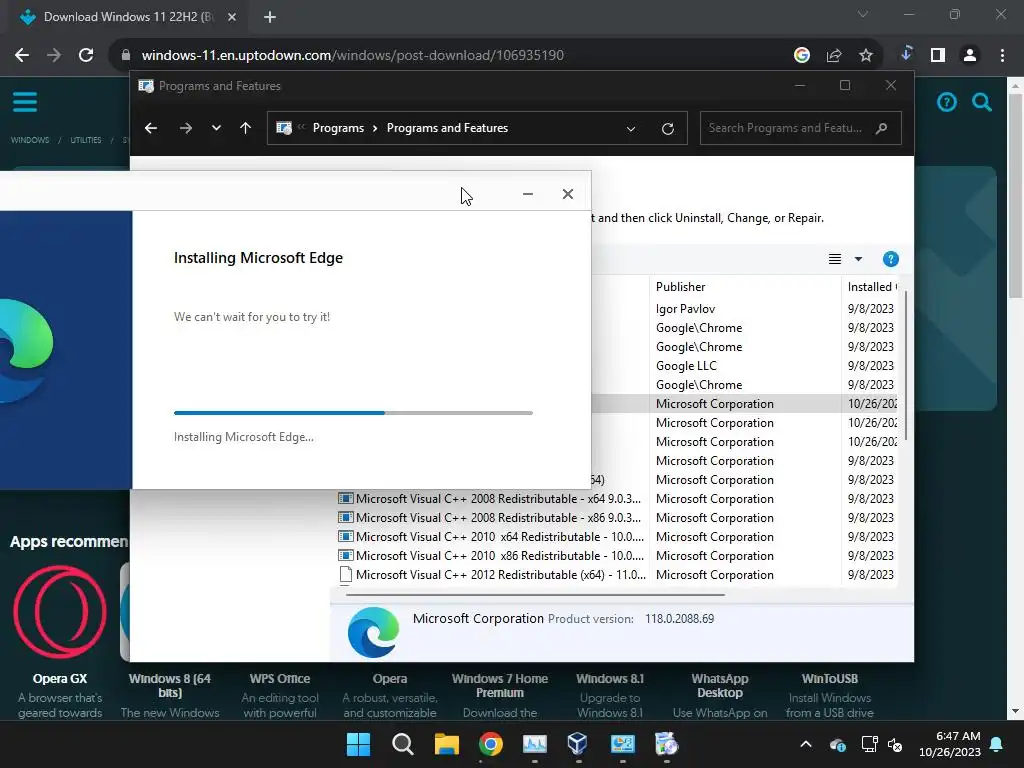This screenshot has height=768, width=1024.
Task: Go back in Chrome browser
Action: pos(22,56)
